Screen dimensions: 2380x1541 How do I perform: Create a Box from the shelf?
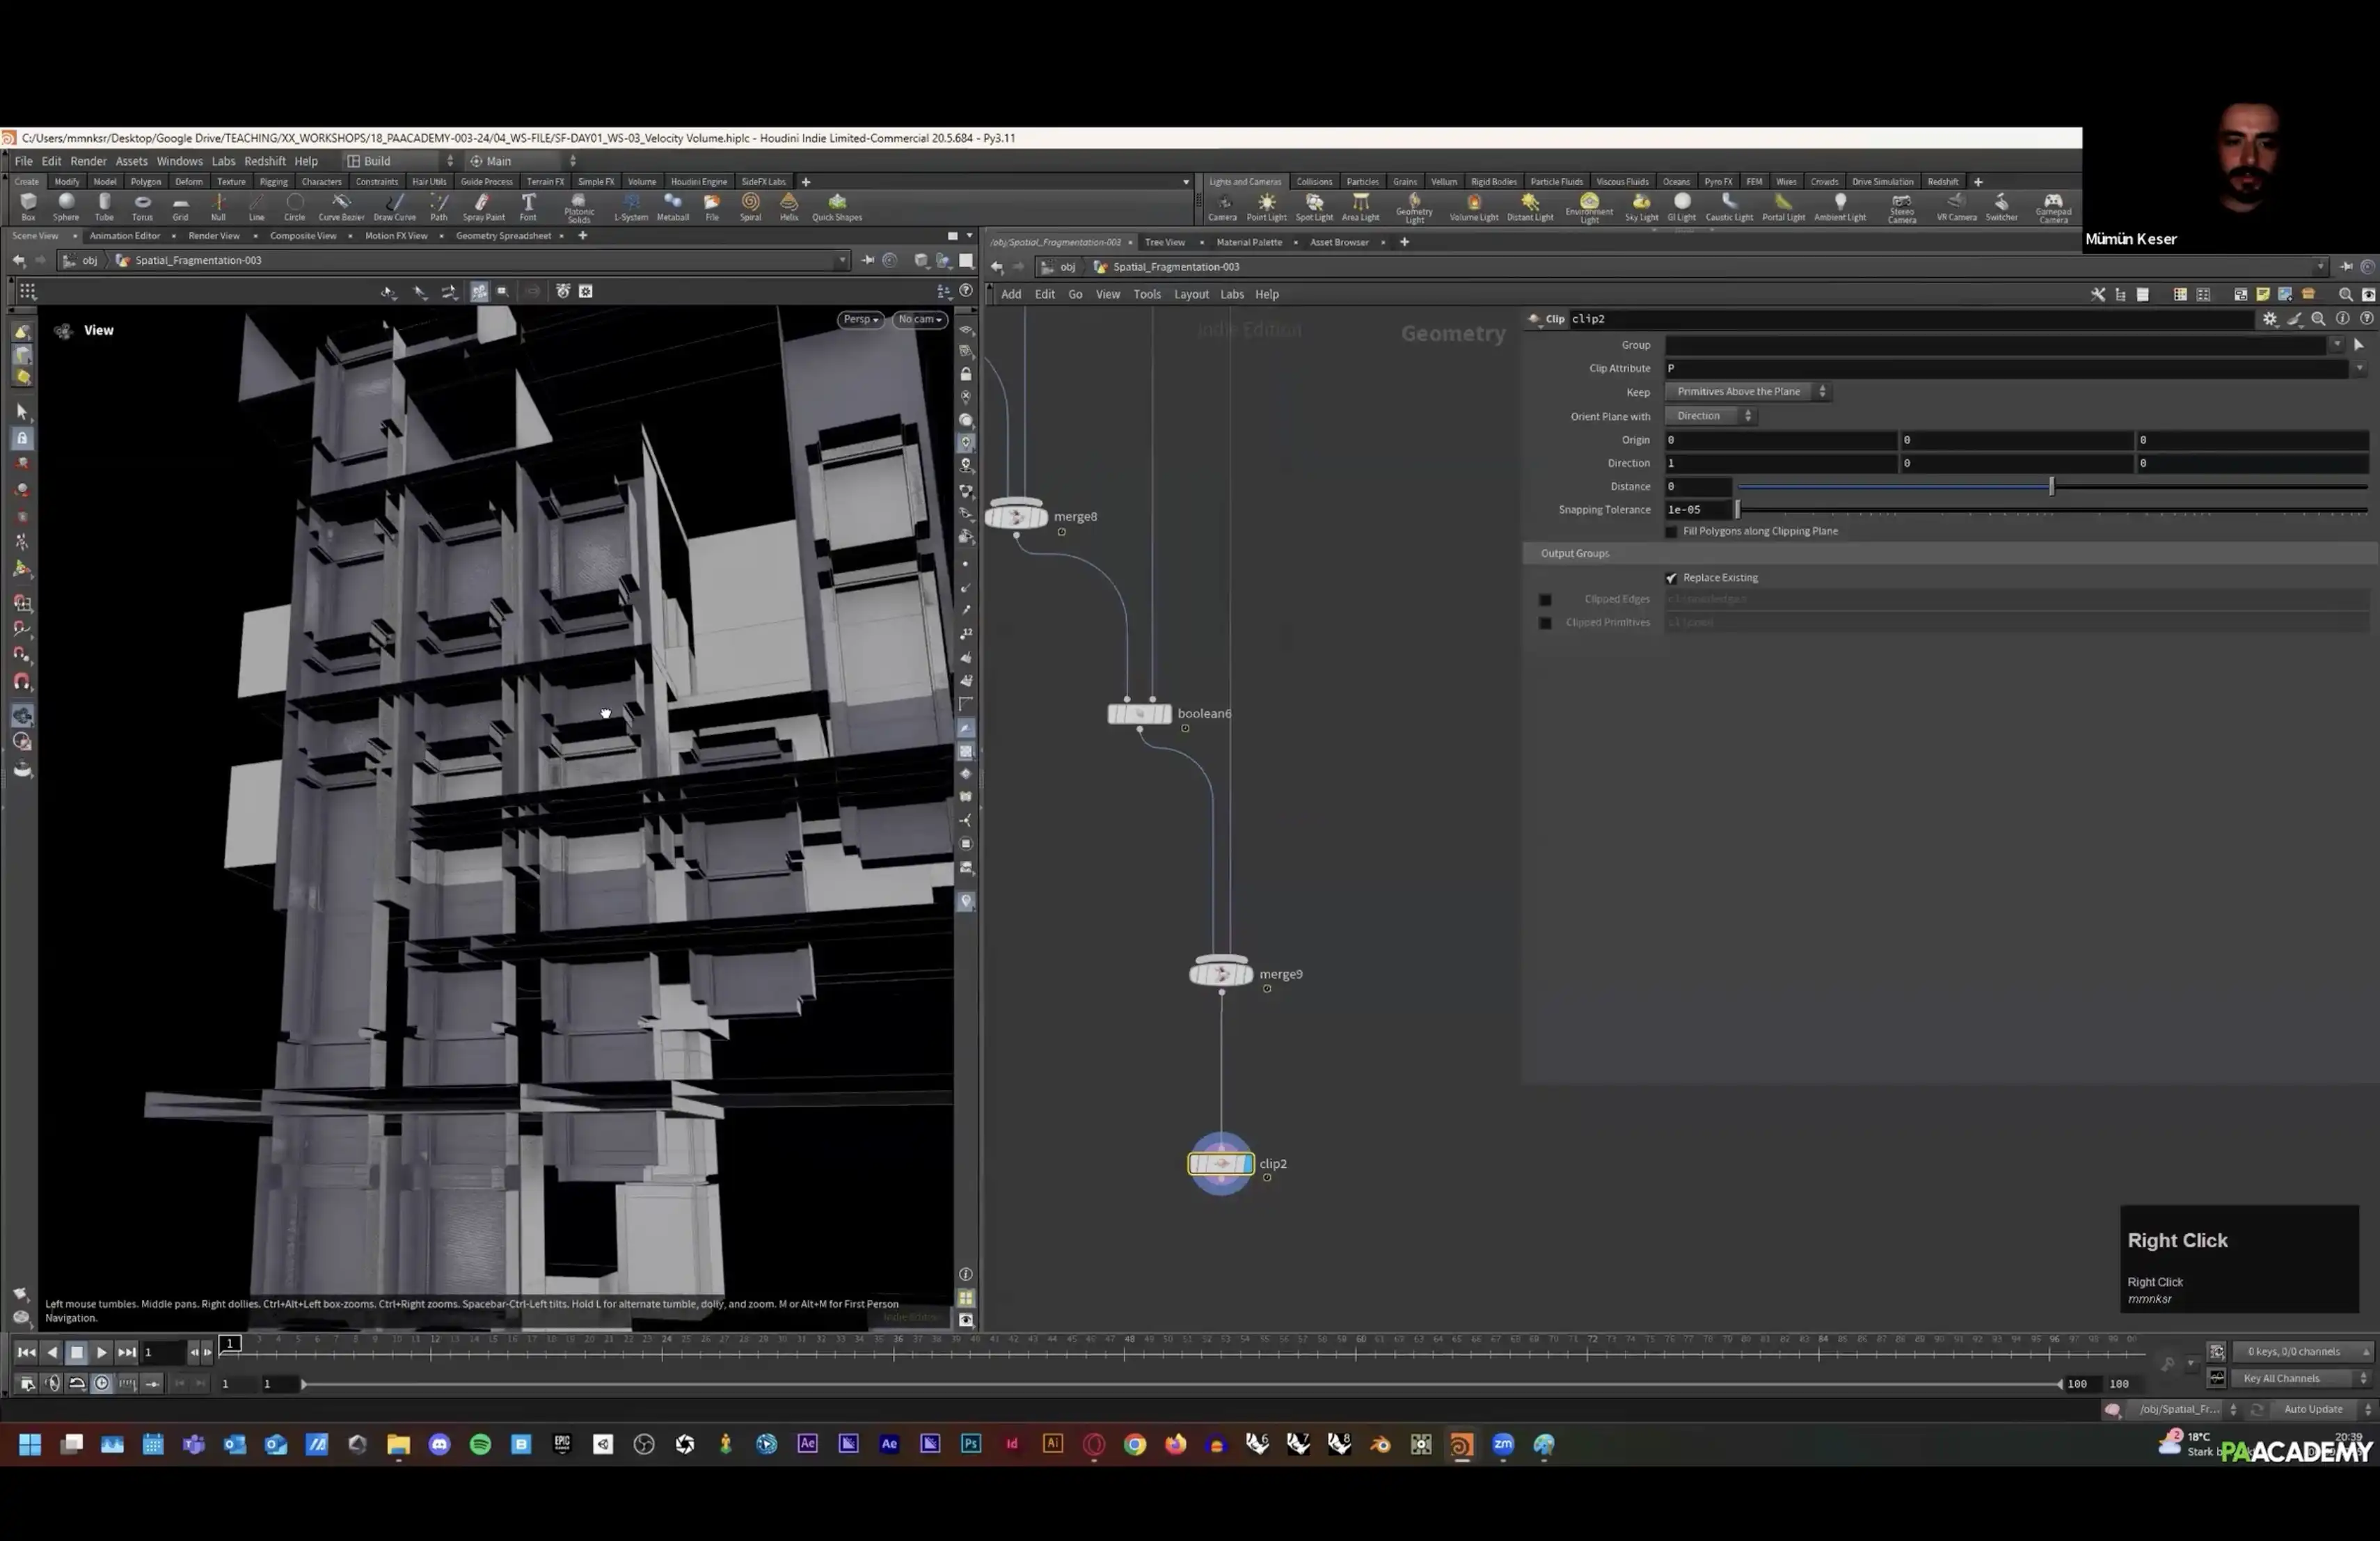click(x=28, y=206)
